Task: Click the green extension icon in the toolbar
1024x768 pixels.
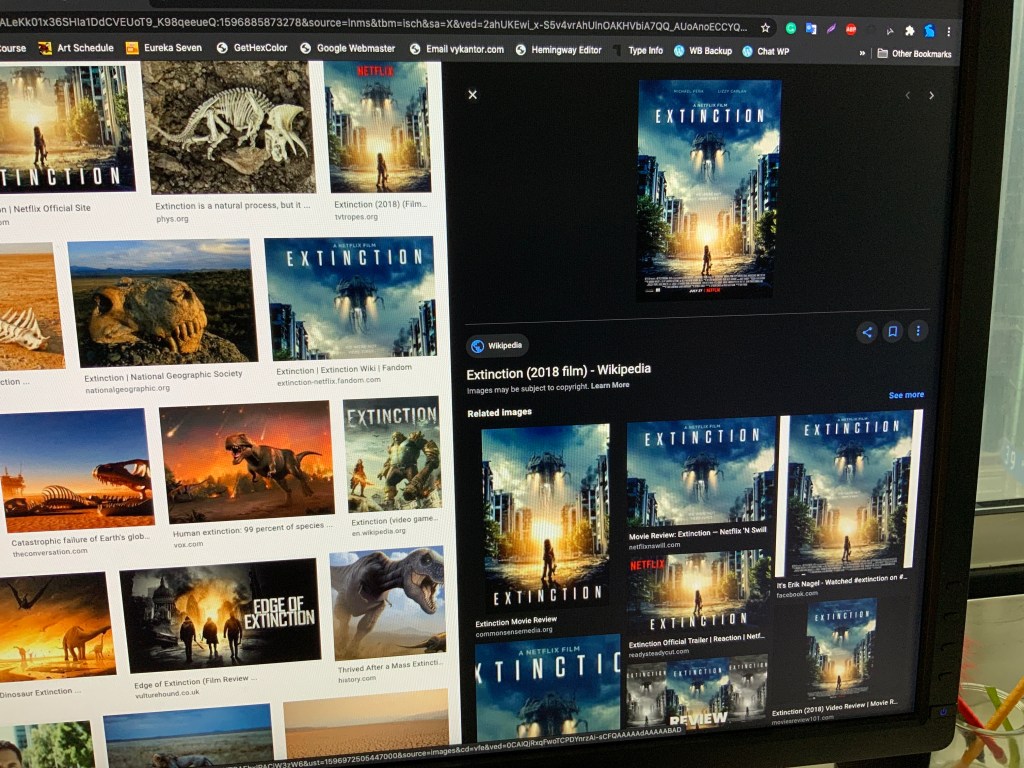Action: click(791, 29)
